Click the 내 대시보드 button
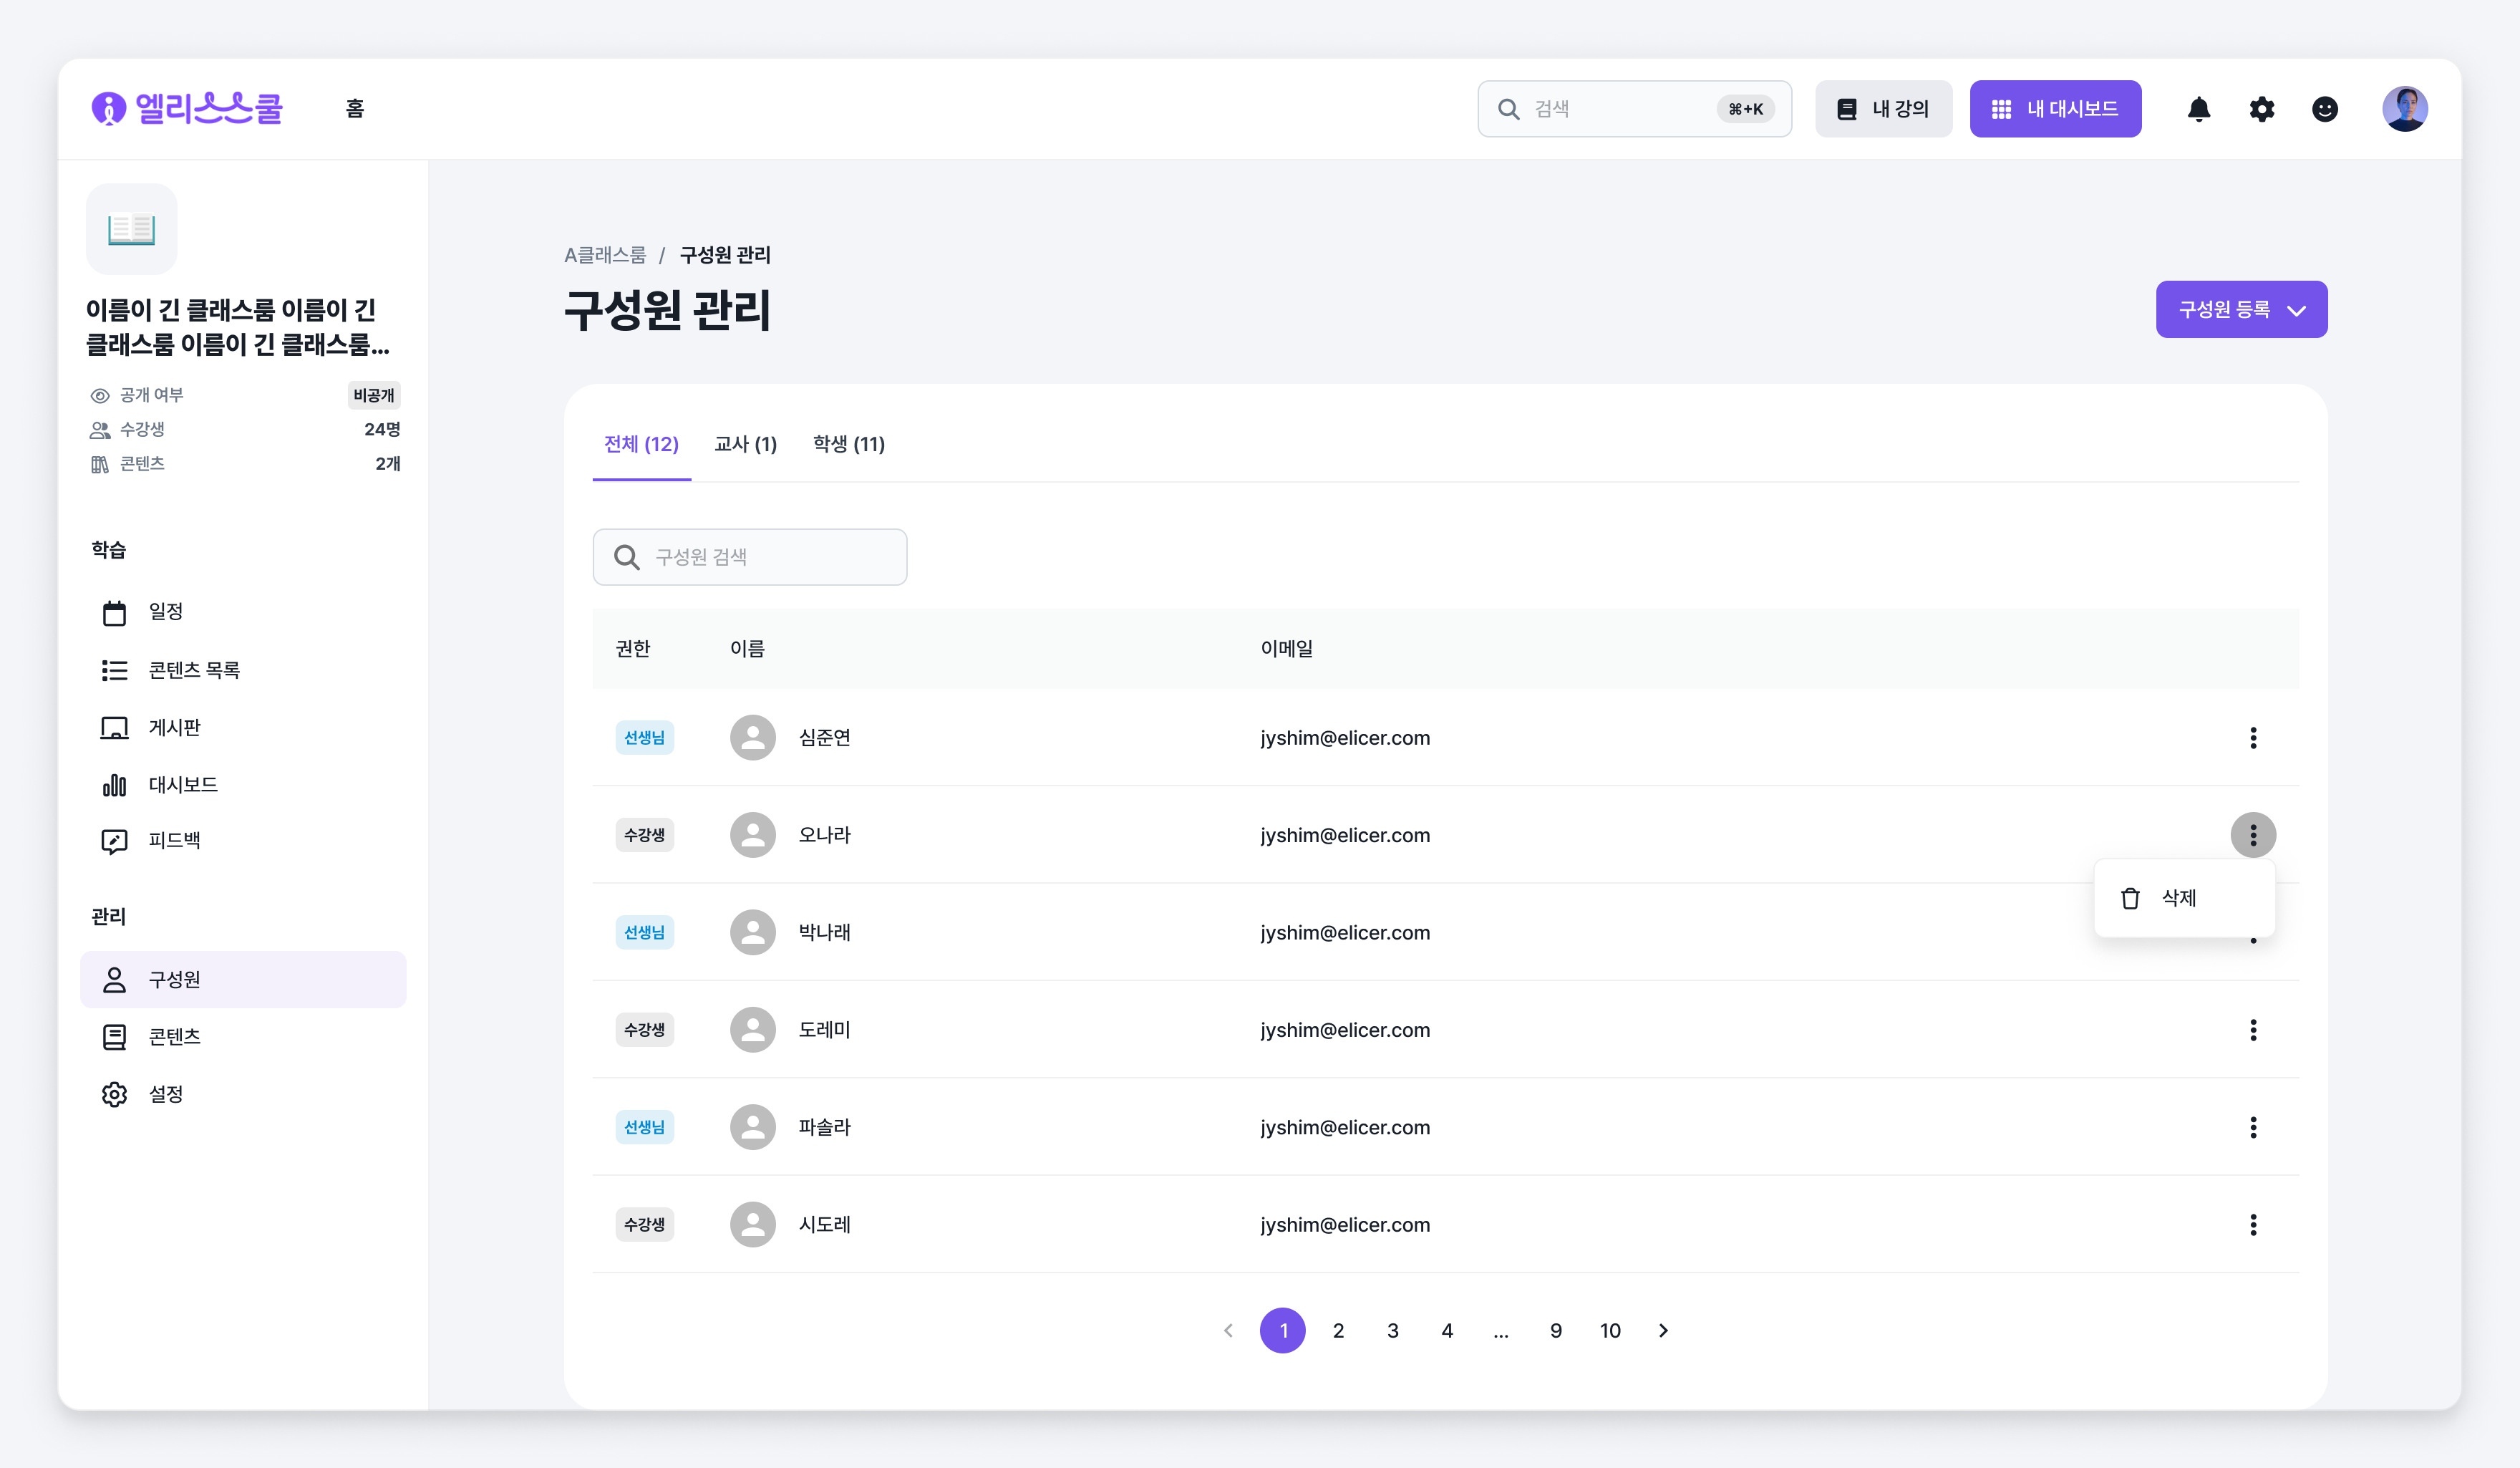Viewport: 2520px width, 1468px height. (2054, 109)
